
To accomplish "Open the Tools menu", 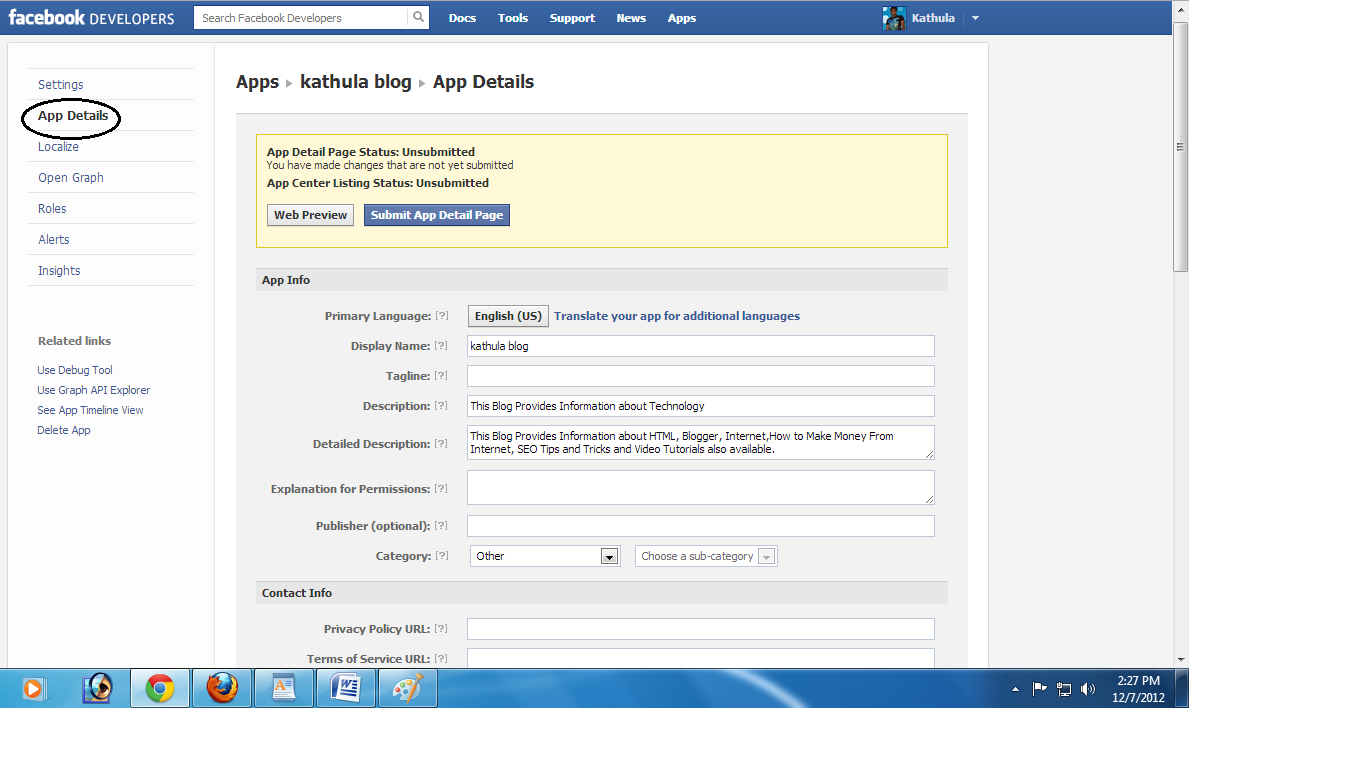I will 512,17.
